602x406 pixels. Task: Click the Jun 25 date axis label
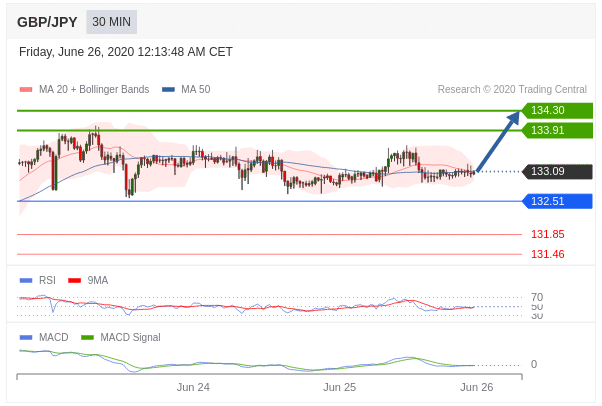click(x=339, y=387)
